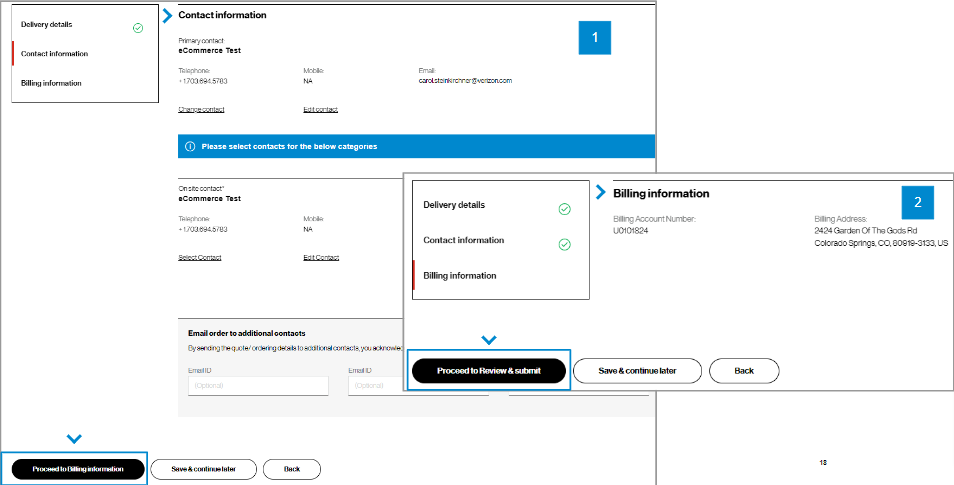Click primary contact telephone +1.703.694.5783
The height and width of the screenshot is (485, 954).
pyautogui.click(x=203, y=80)
